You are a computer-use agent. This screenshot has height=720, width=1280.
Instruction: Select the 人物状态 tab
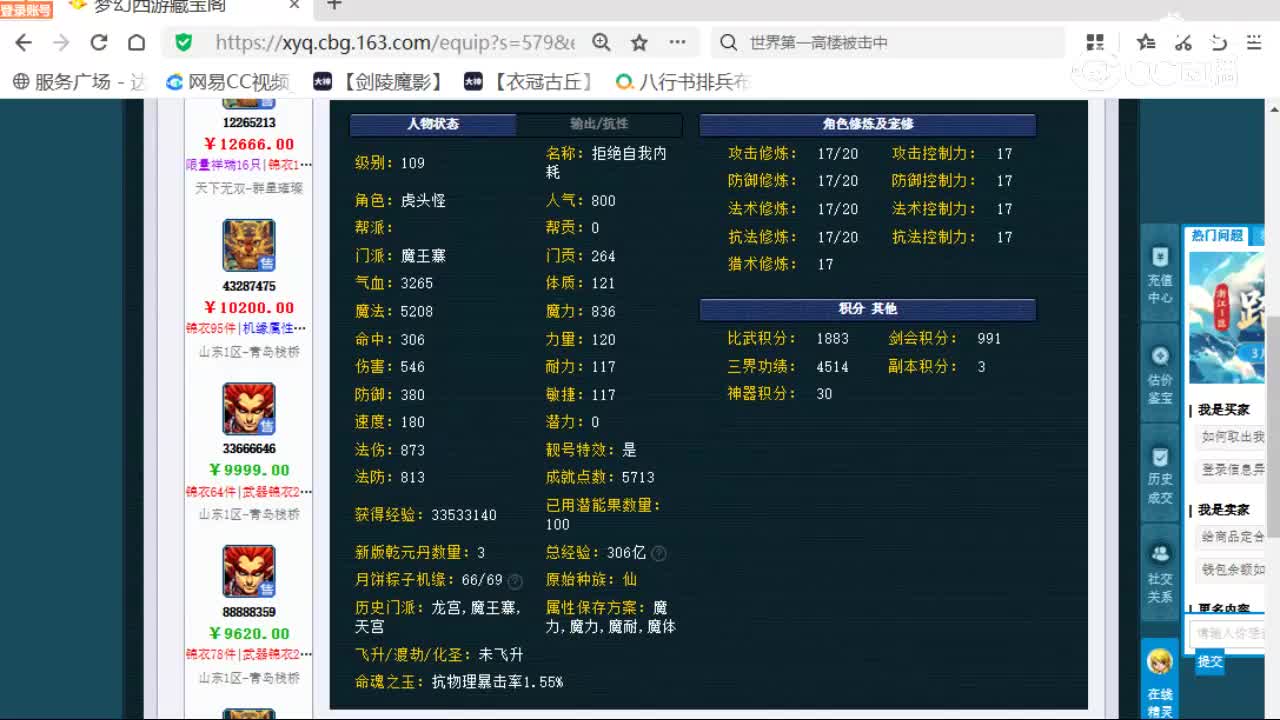(x=432, y=124)
